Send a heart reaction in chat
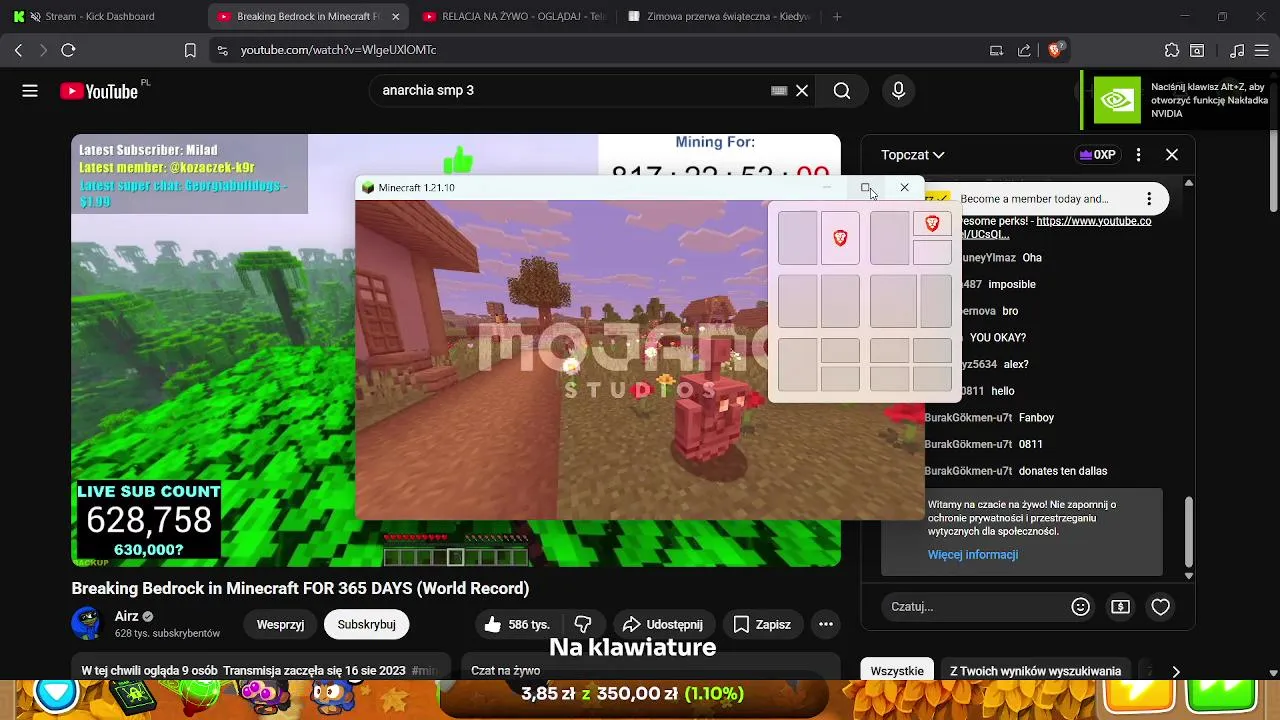The height and width of the screenshot is (720, 1280). click(1160, 606)
